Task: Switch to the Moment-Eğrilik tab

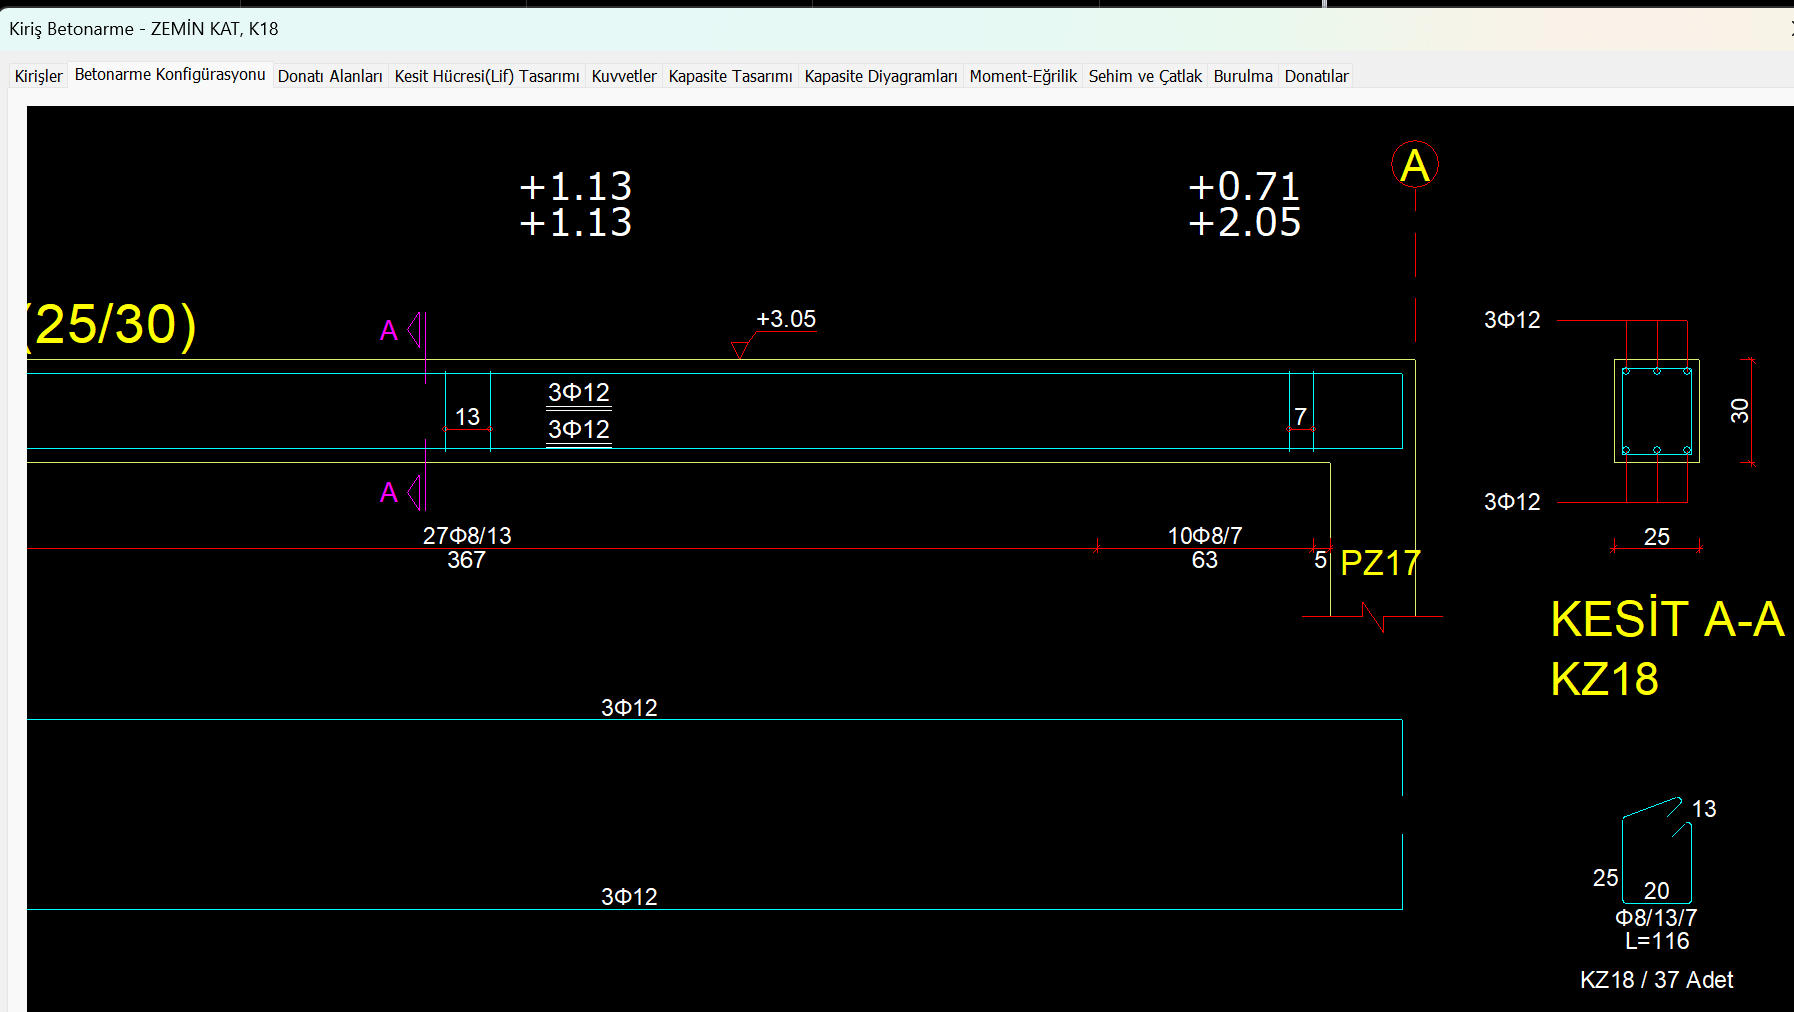Action: coord(1023,76)
